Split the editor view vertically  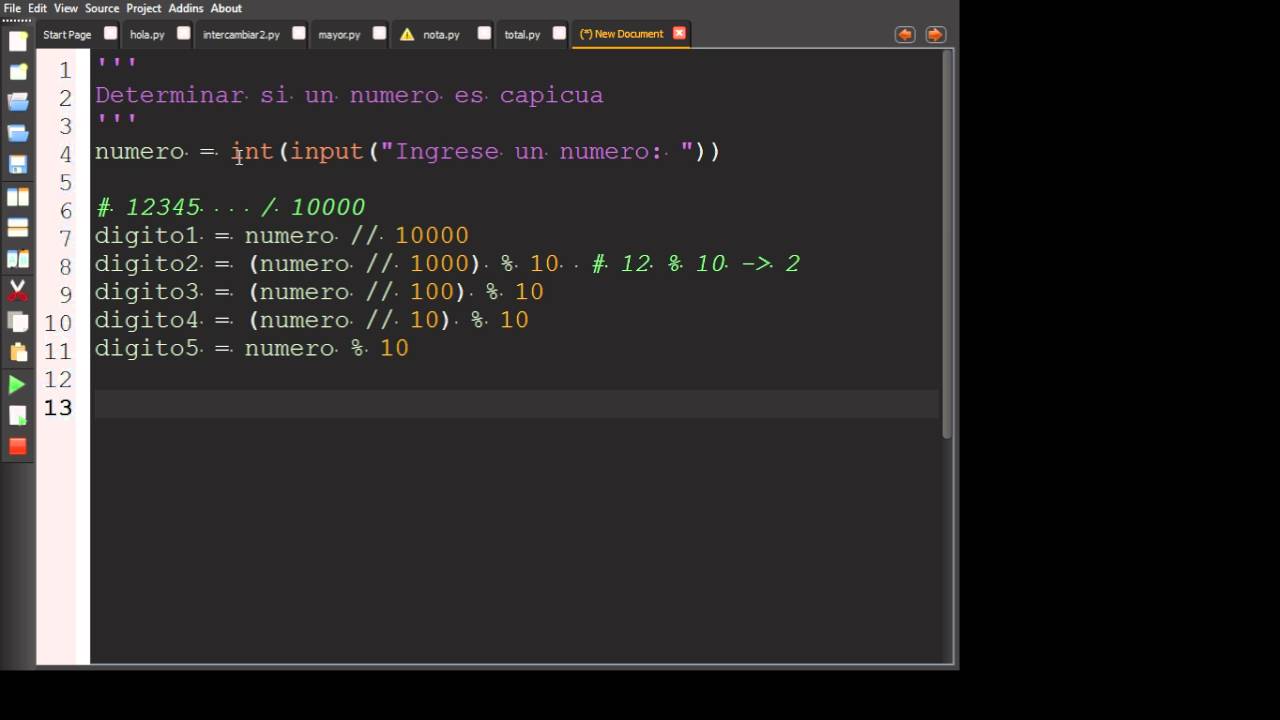click(x=18, y=197)
